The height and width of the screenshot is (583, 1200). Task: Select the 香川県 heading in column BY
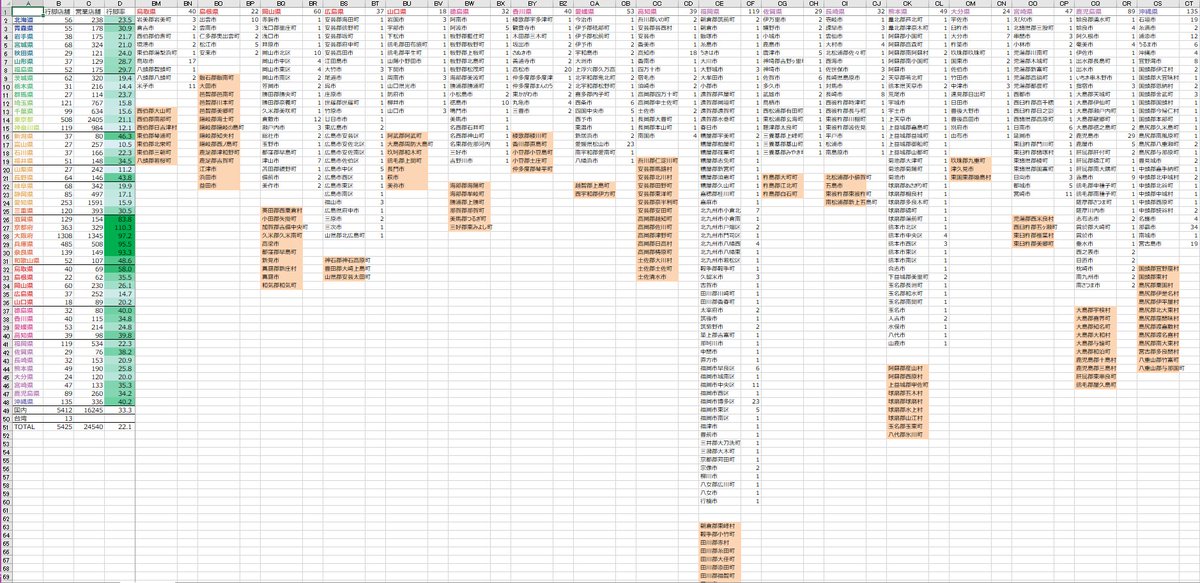tap(532, 11)
